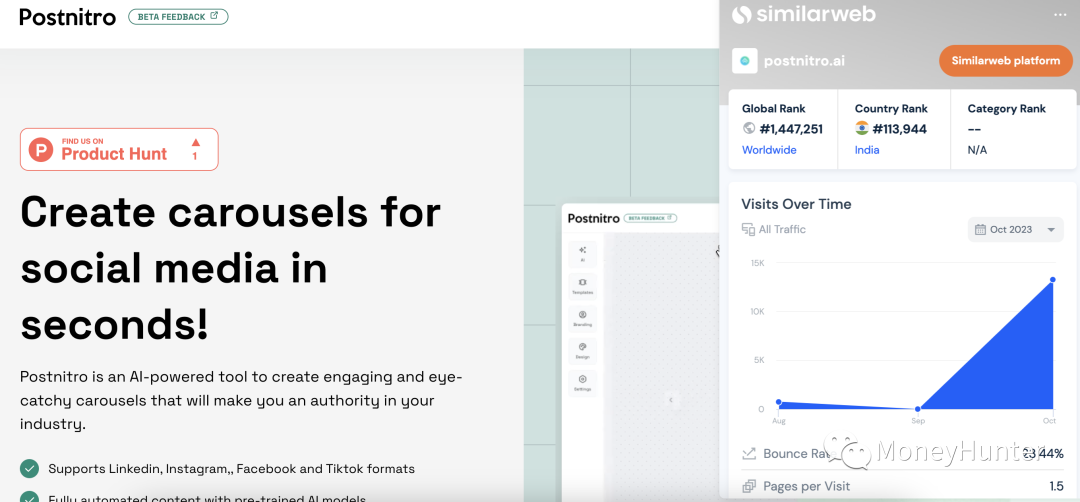The image size is (1080, 502).
Task: Select the Templates sidebar icon
Action: 582,286
